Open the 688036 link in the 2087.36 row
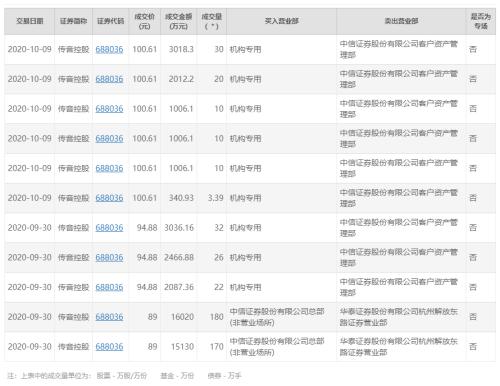The height and width of the screenshot is (386, 500). point(109,287)
